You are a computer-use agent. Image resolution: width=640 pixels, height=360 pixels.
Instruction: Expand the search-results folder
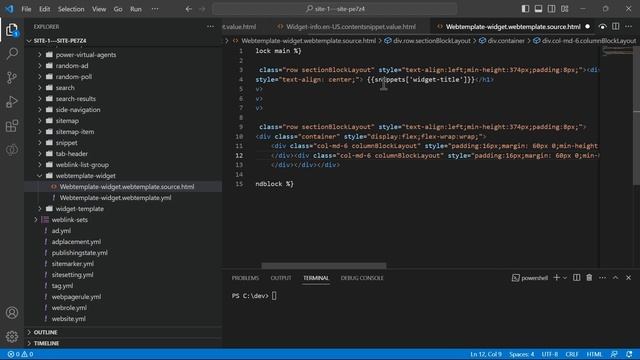click(x=76, y=99)
